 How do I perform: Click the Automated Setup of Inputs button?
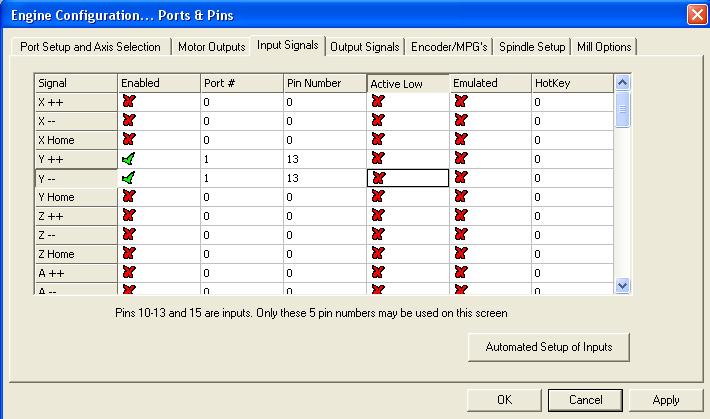pos(549,347)
